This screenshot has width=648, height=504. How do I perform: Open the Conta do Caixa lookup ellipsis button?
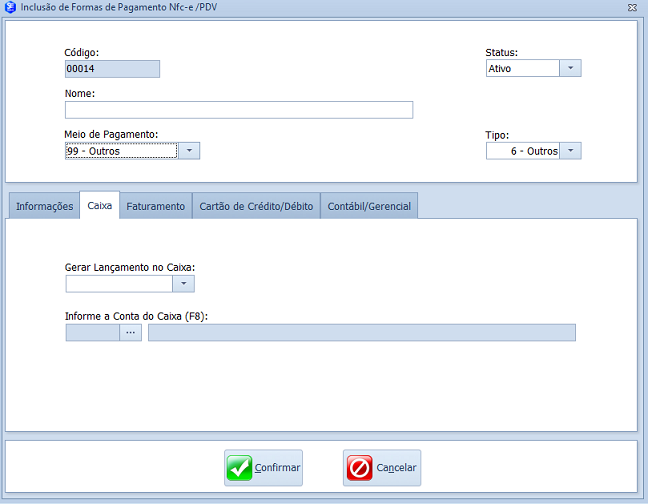pos(131,332)
